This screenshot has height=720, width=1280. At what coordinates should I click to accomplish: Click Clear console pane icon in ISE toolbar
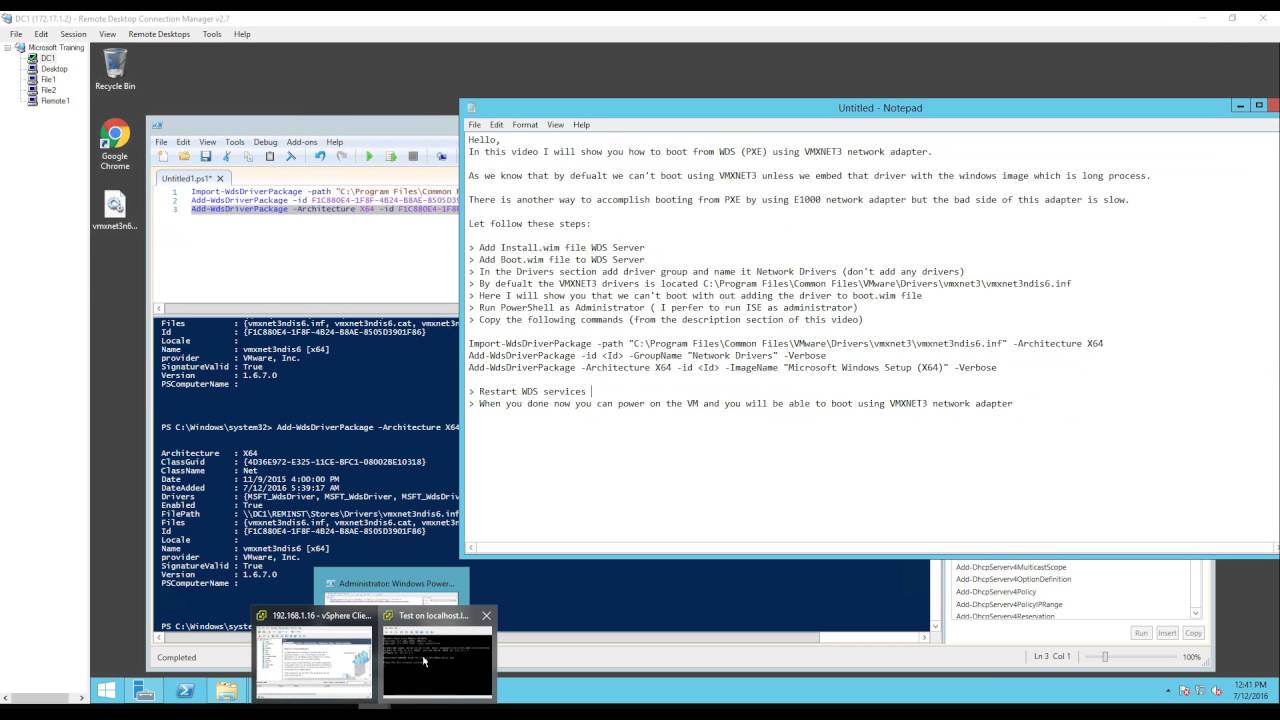[291, 157]
